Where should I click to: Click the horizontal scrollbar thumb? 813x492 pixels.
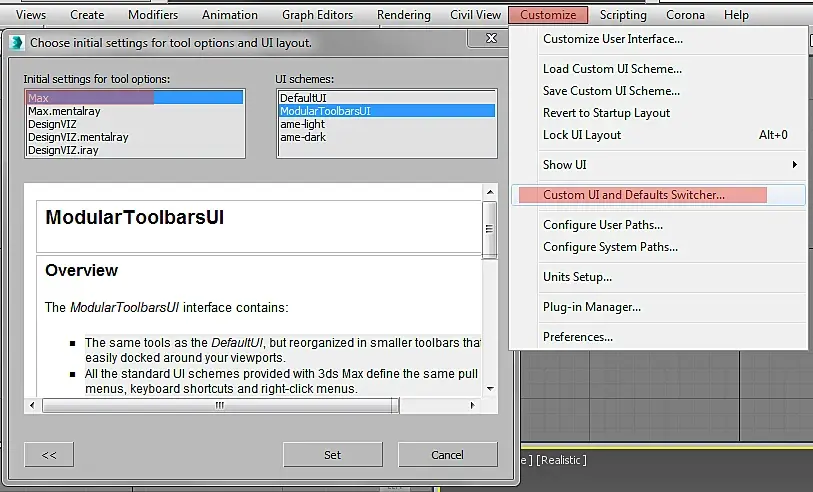pos(220,405)
